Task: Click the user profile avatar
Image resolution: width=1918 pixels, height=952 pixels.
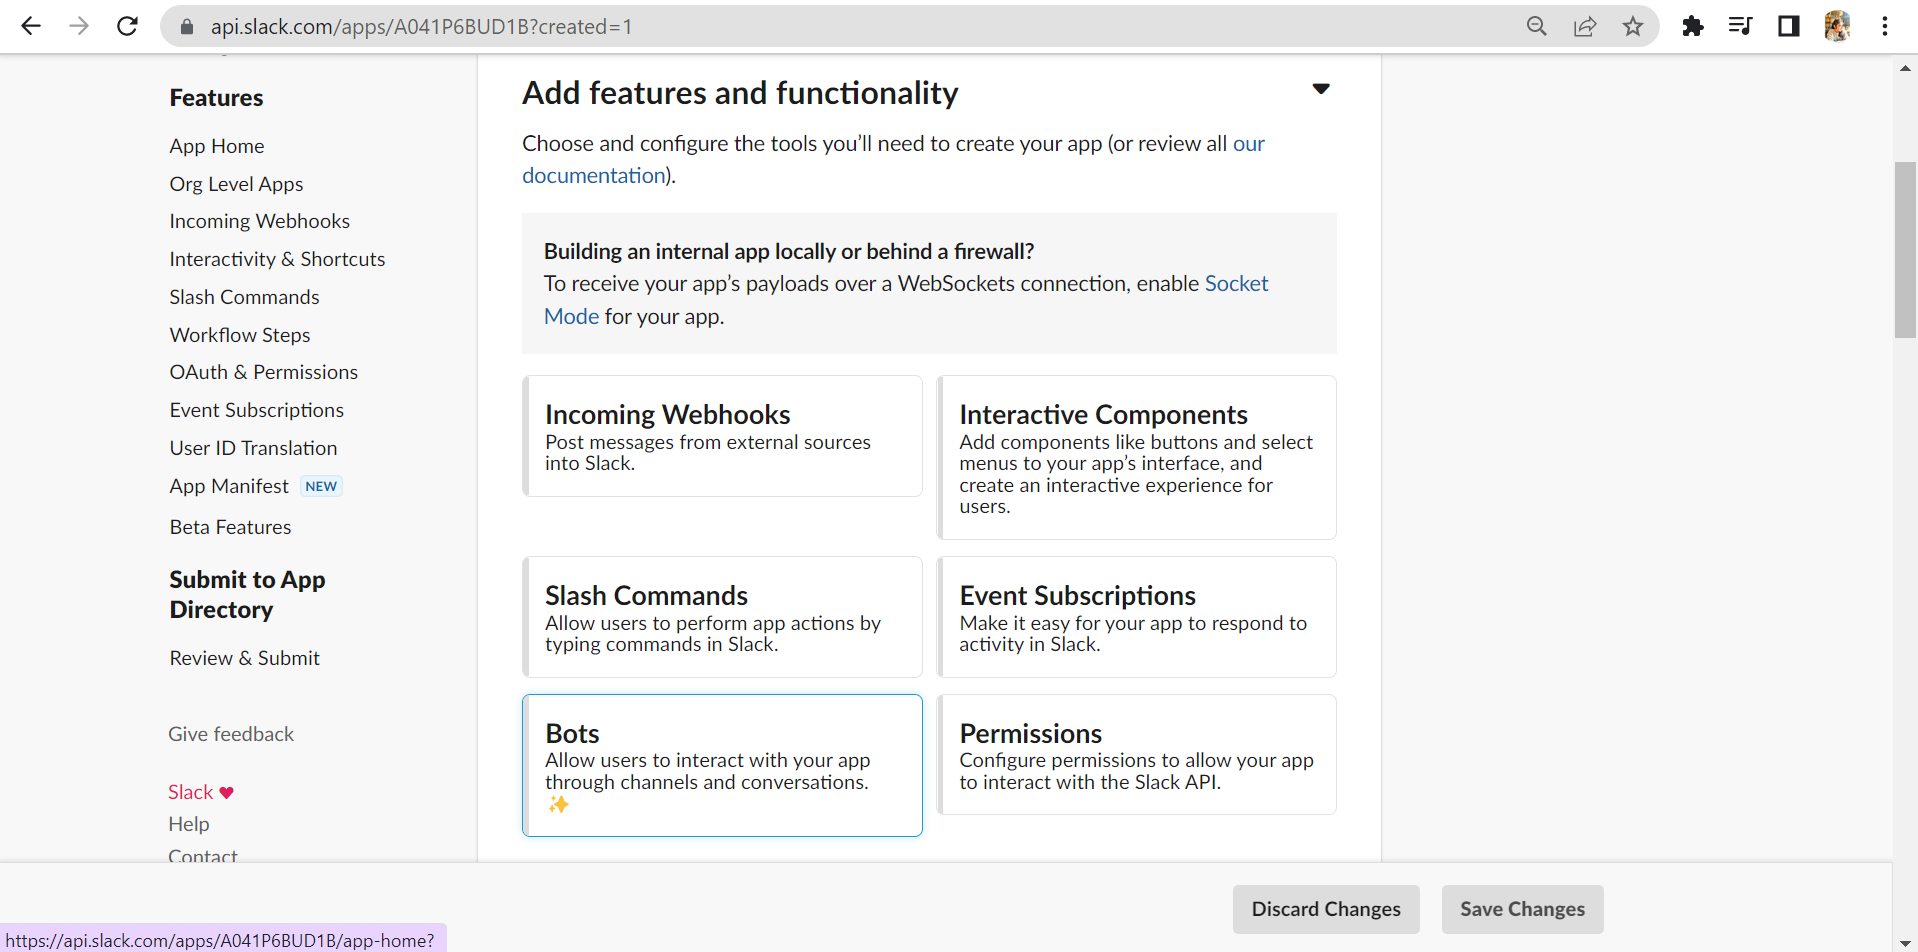Action: click(1836, 26)
